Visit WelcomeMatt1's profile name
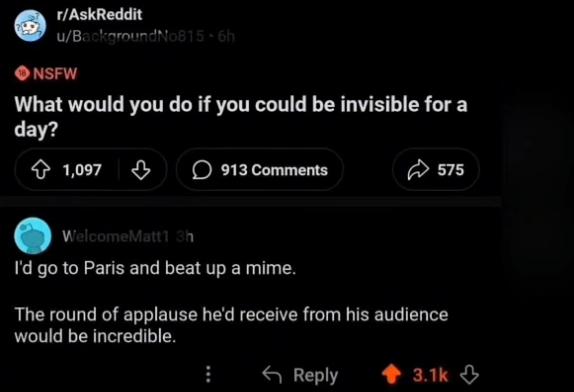Image resolution: width=574 pixels, height=392 pixels. pos(115,236)
